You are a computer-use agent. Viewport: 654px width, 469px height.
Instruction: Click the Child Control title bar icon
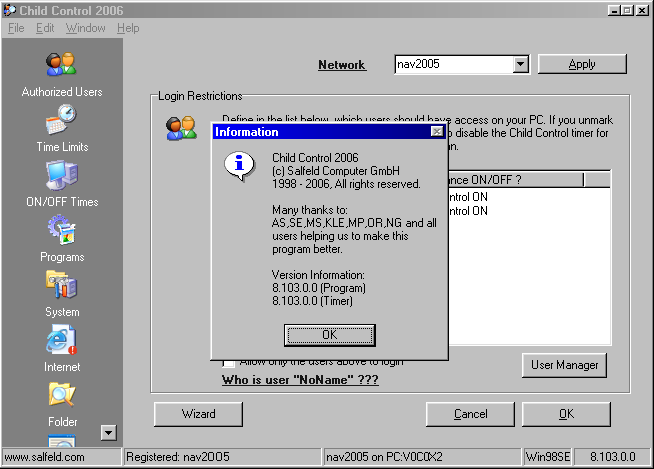pyautogui.click(x=11, y=9)
